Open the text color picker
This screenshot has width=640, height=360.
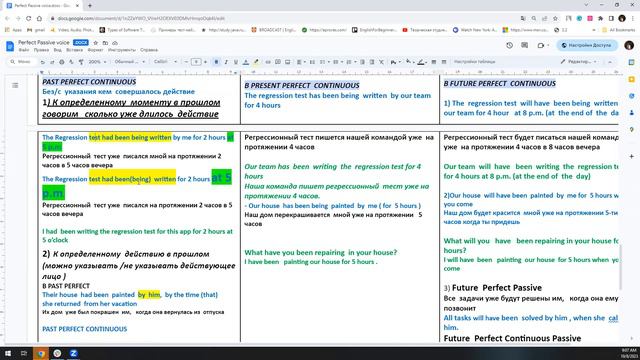tap(246, 62)
